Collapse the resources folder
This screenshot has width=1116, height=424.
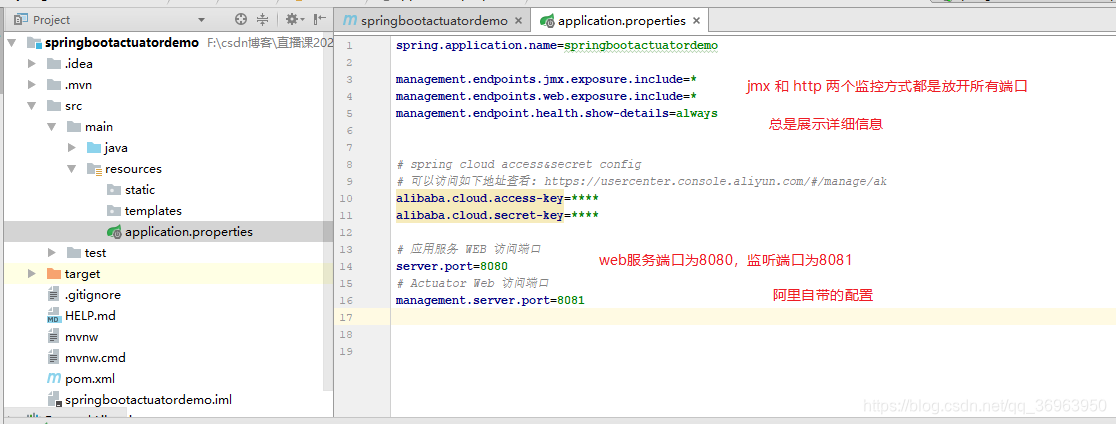(71, 169)
